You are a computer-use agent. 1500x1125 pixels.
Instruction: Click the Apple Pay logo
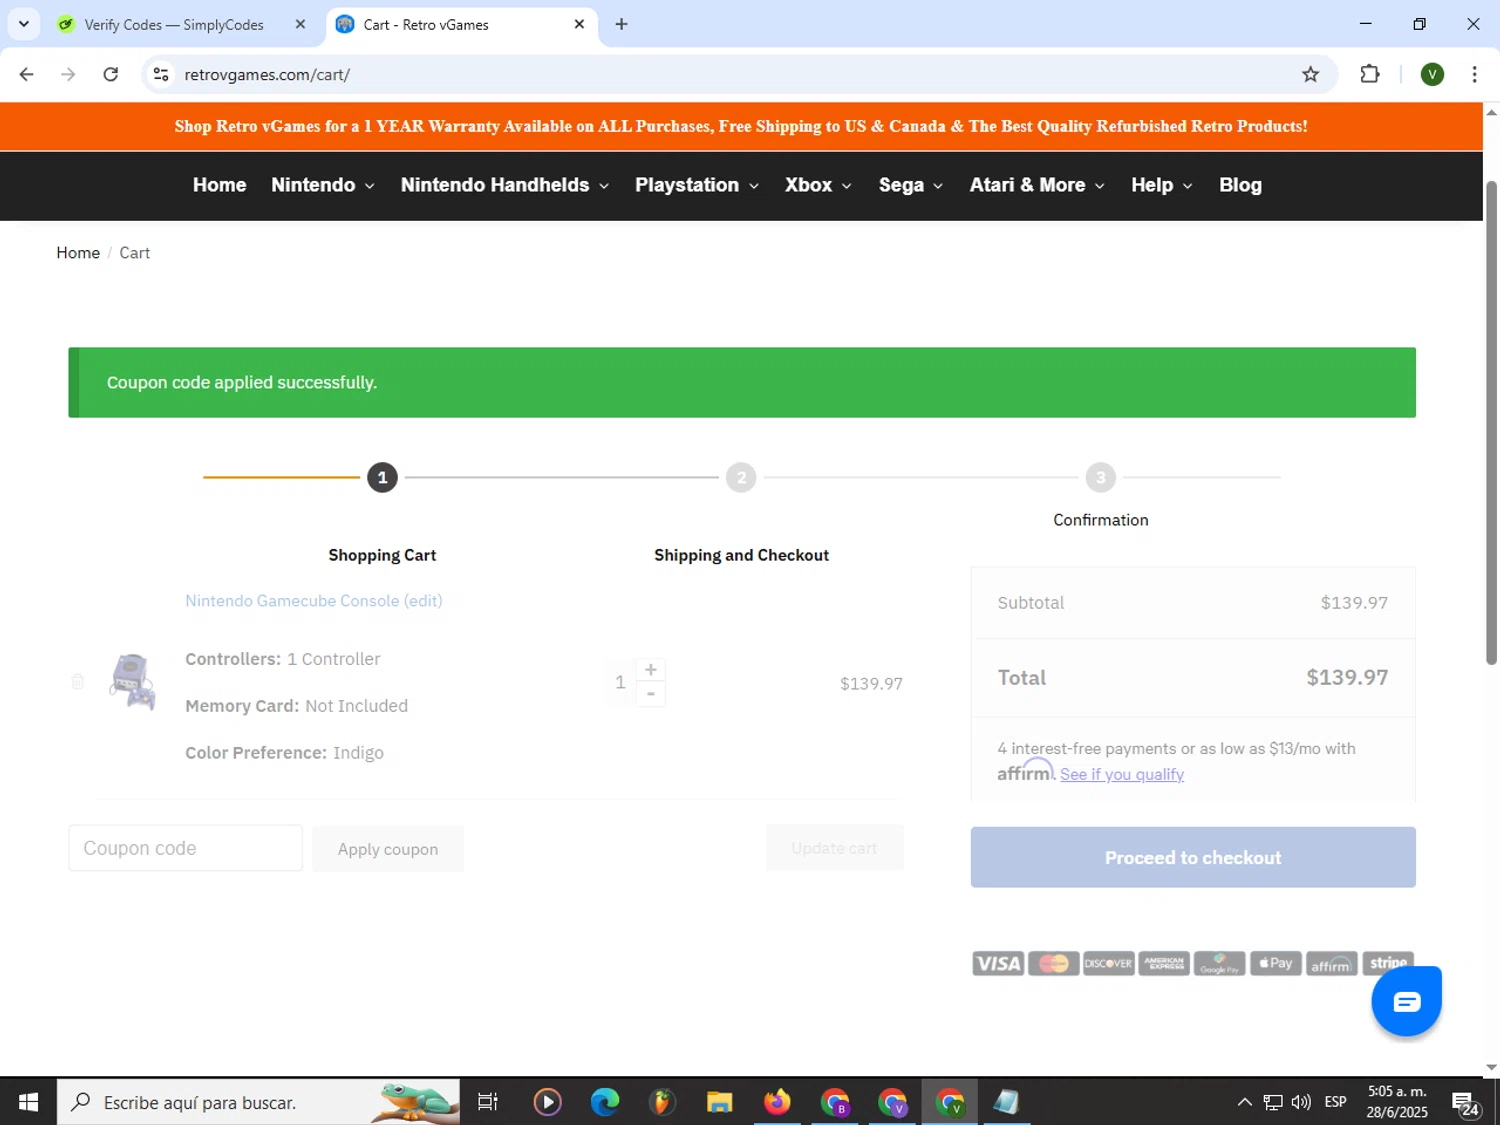click(1276, 964)
